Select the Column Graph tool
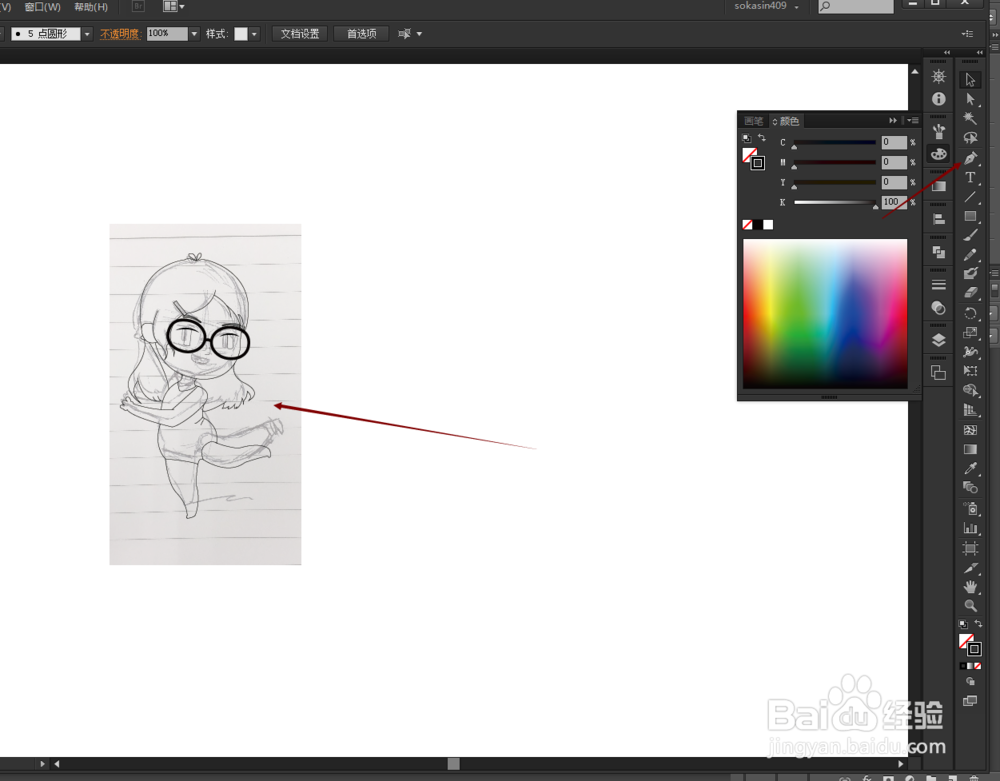1000x781 pixels. pos(970,528)
